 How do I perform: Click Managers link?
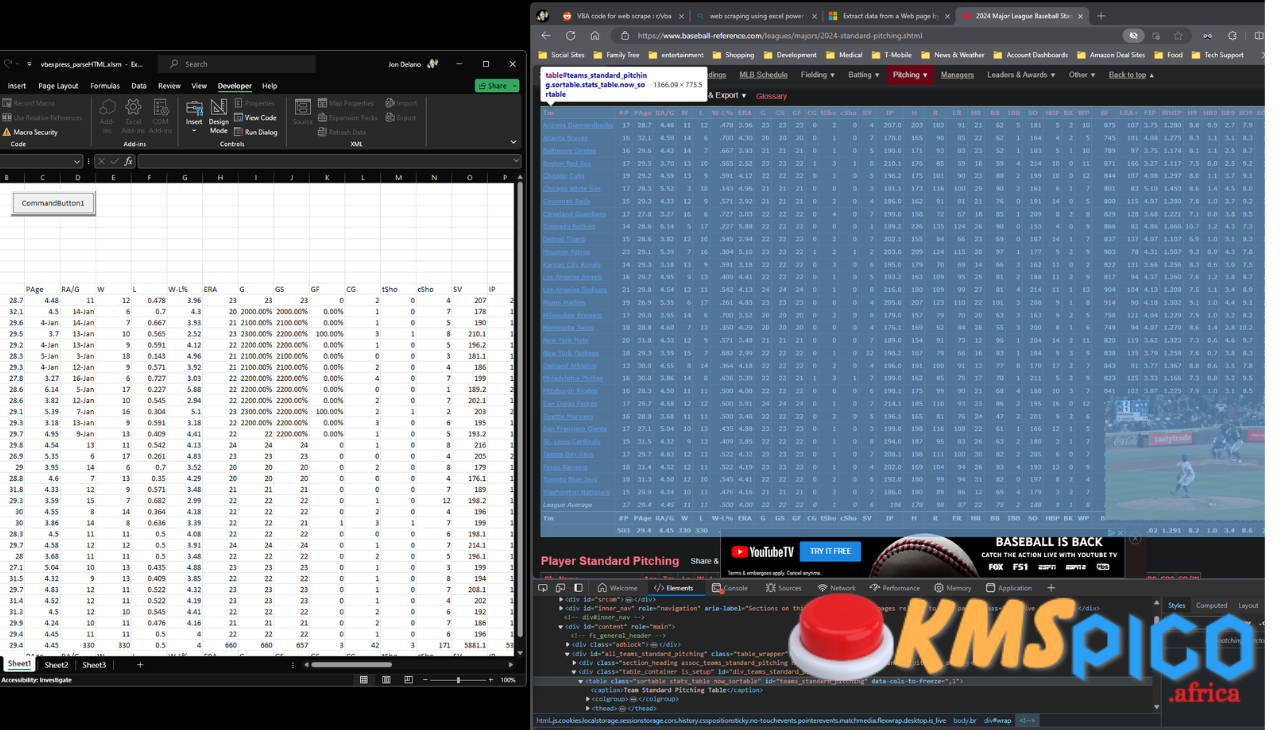(x=957, y=75)
